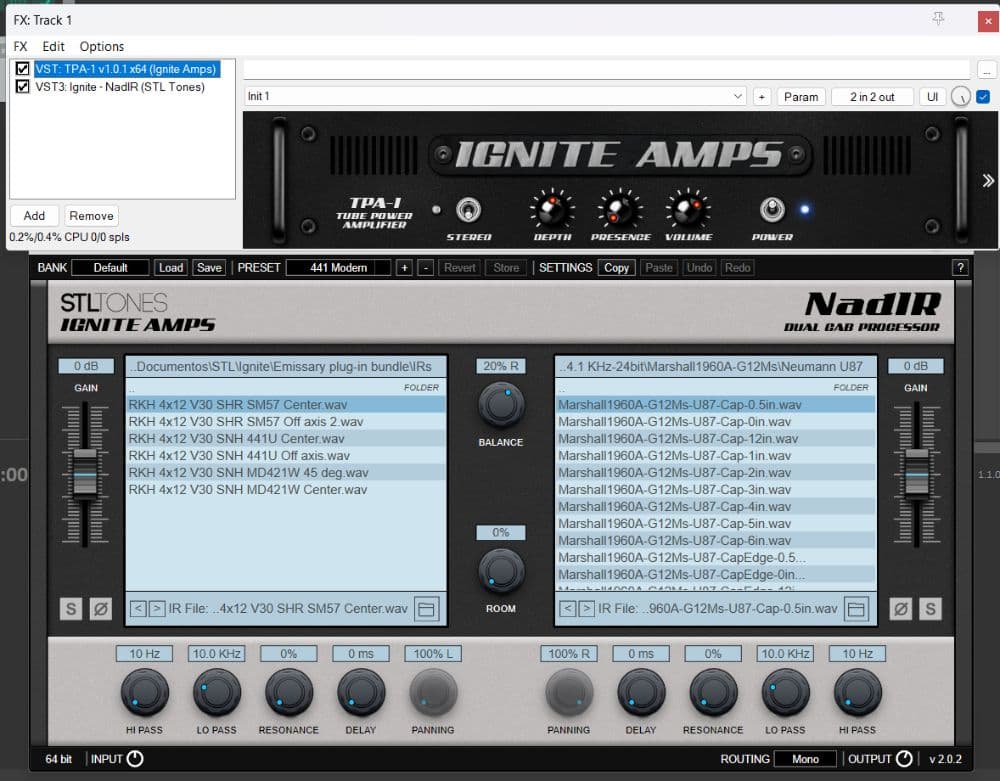The width and height of the screenshot is (1000, 781).
Task: Click the plus button beside Init 1 preset
Action: (x=761, y=97)
